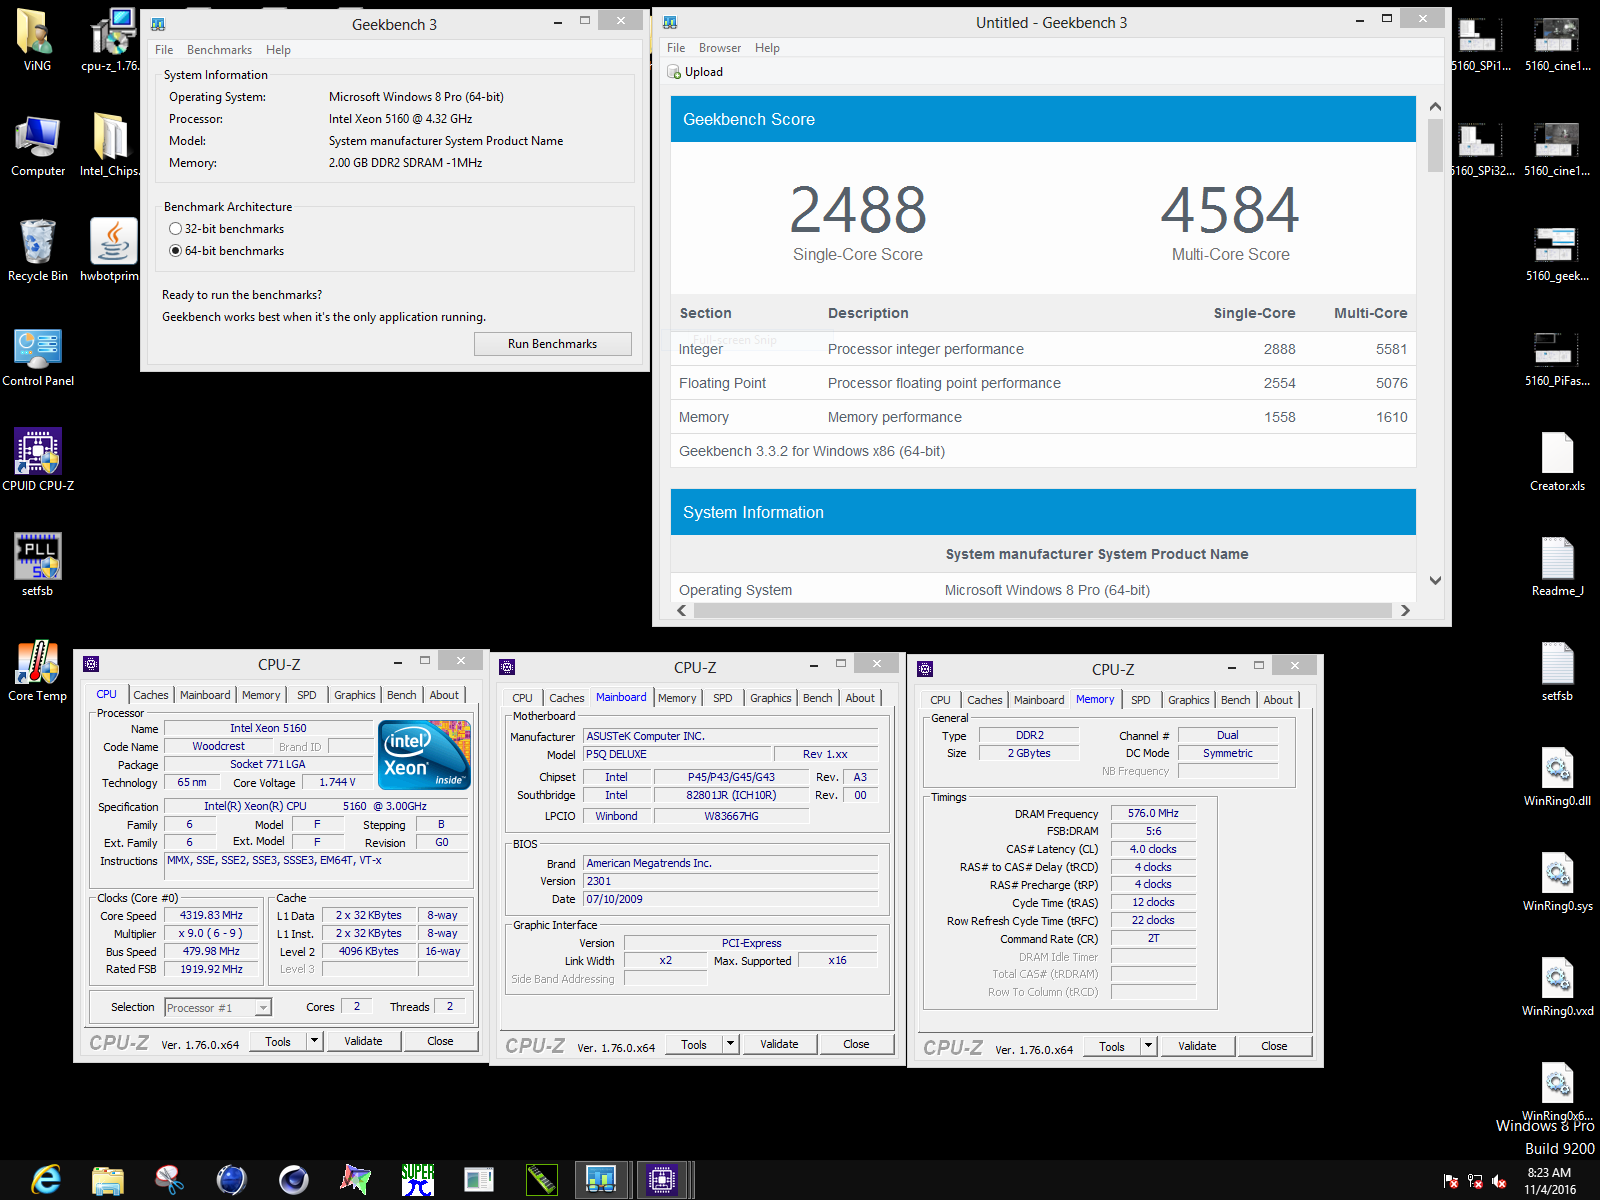Select 64-bit benchmarks option

click(x=176, y=251)
